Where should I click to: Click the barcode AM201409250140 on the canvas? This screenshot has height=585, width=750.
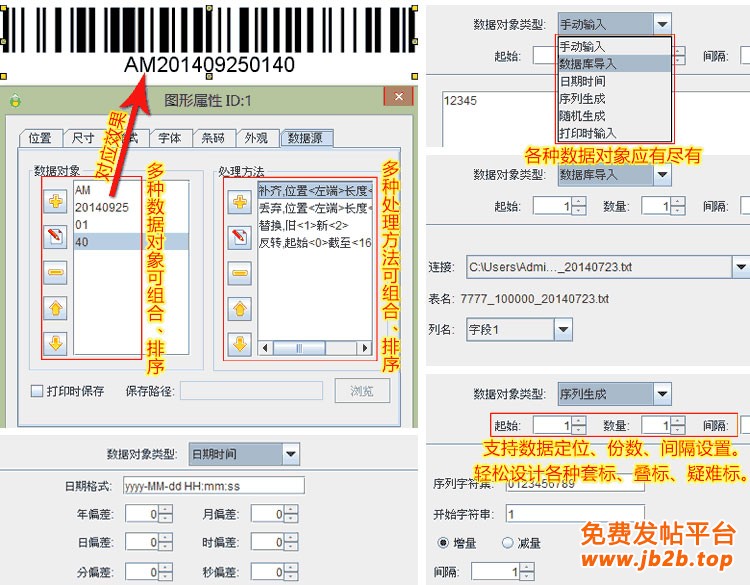click(209, 40)
